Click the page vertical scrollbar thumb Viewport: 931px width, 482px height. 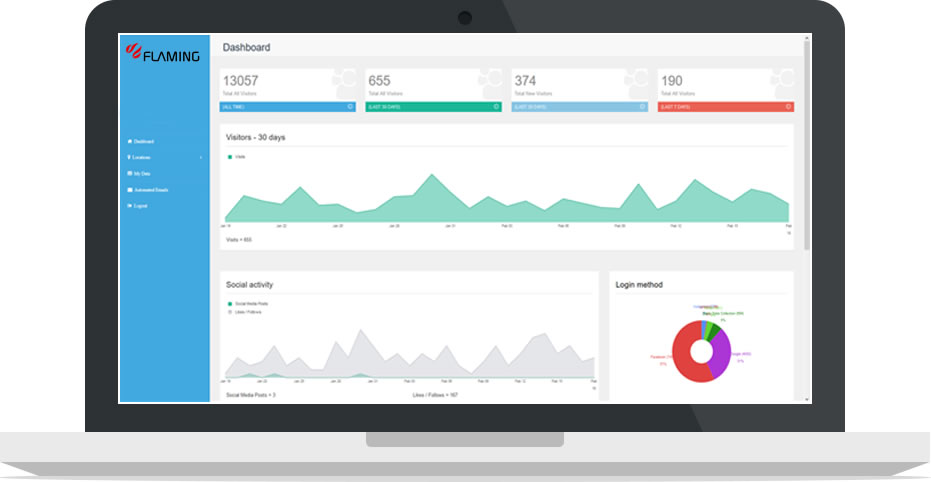coord(806,145)
